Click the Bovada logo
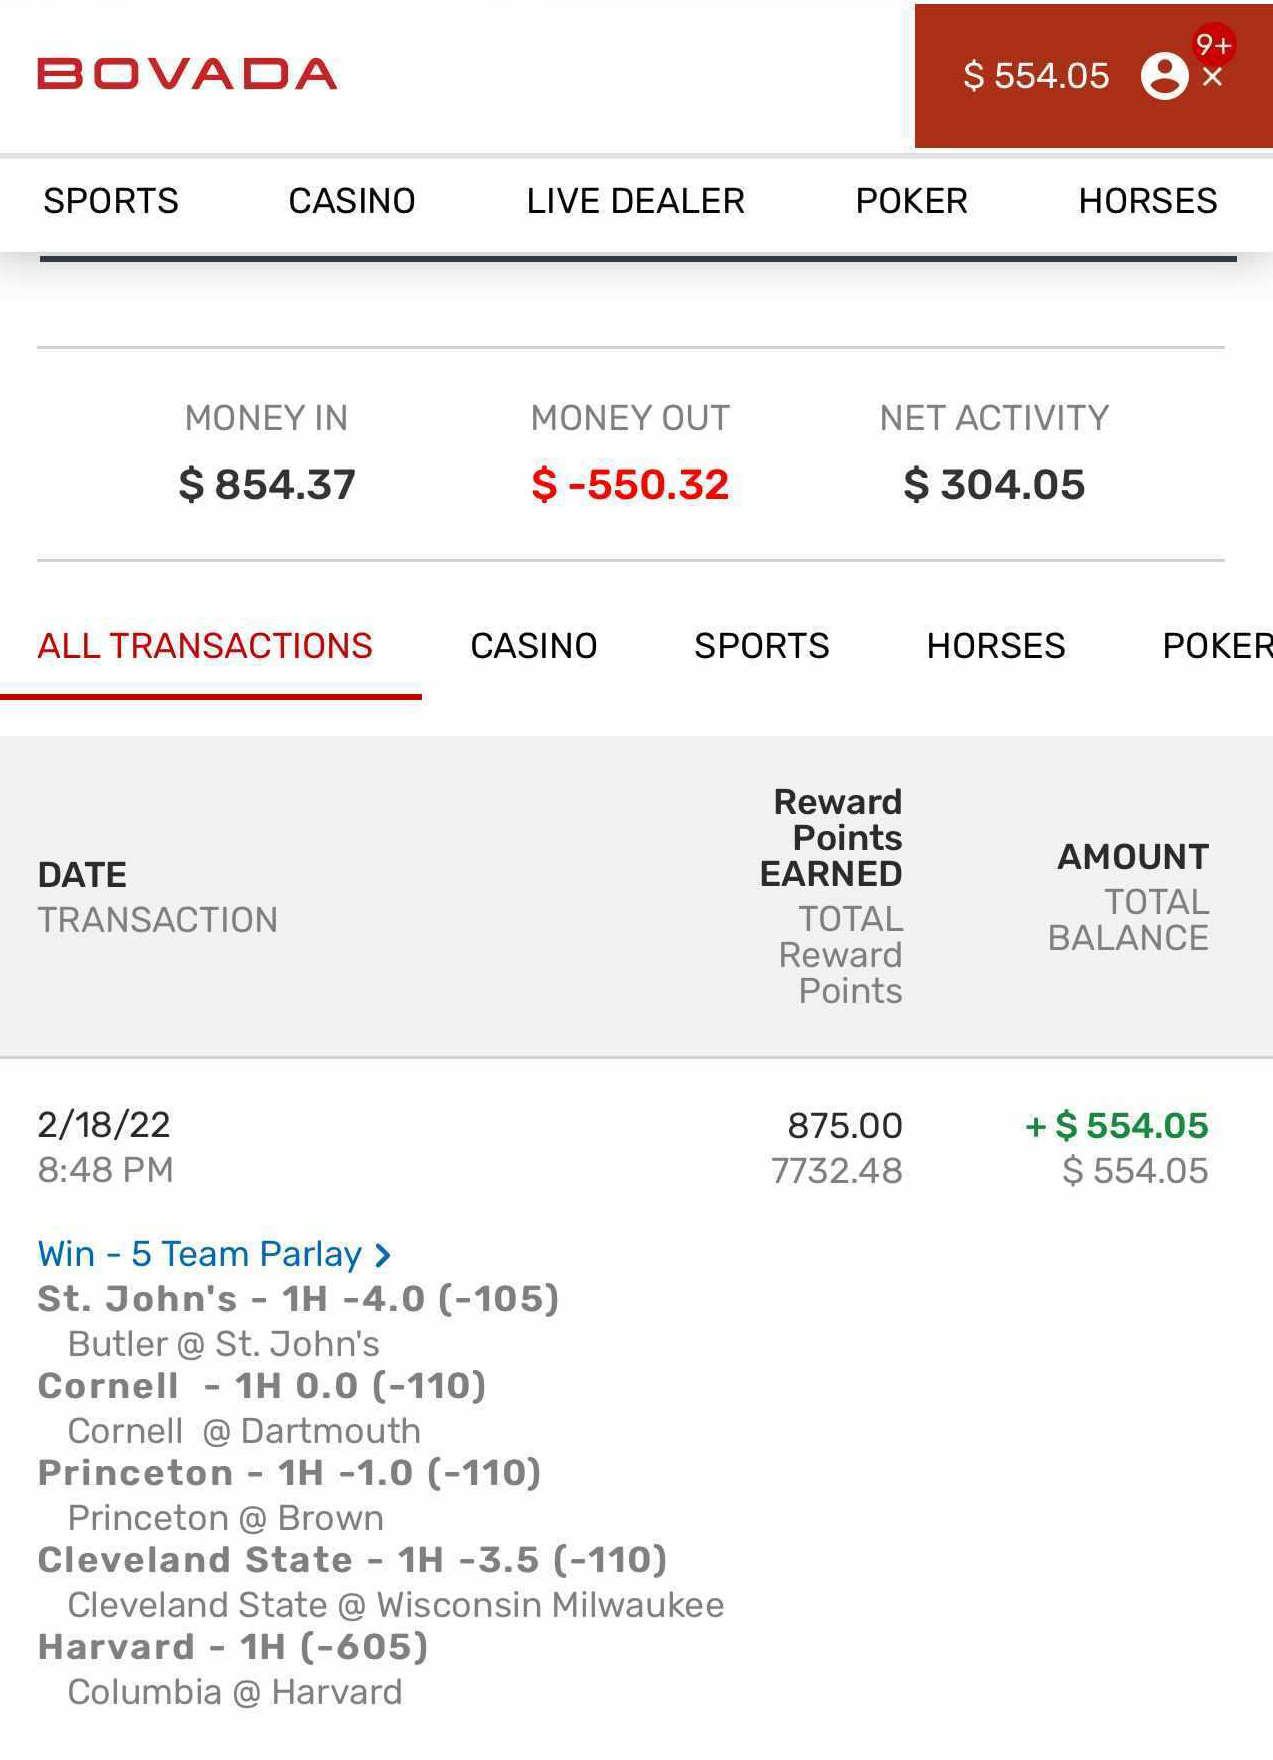The height and width of the screenshot is (1760, 1273). tap(187, 74)
